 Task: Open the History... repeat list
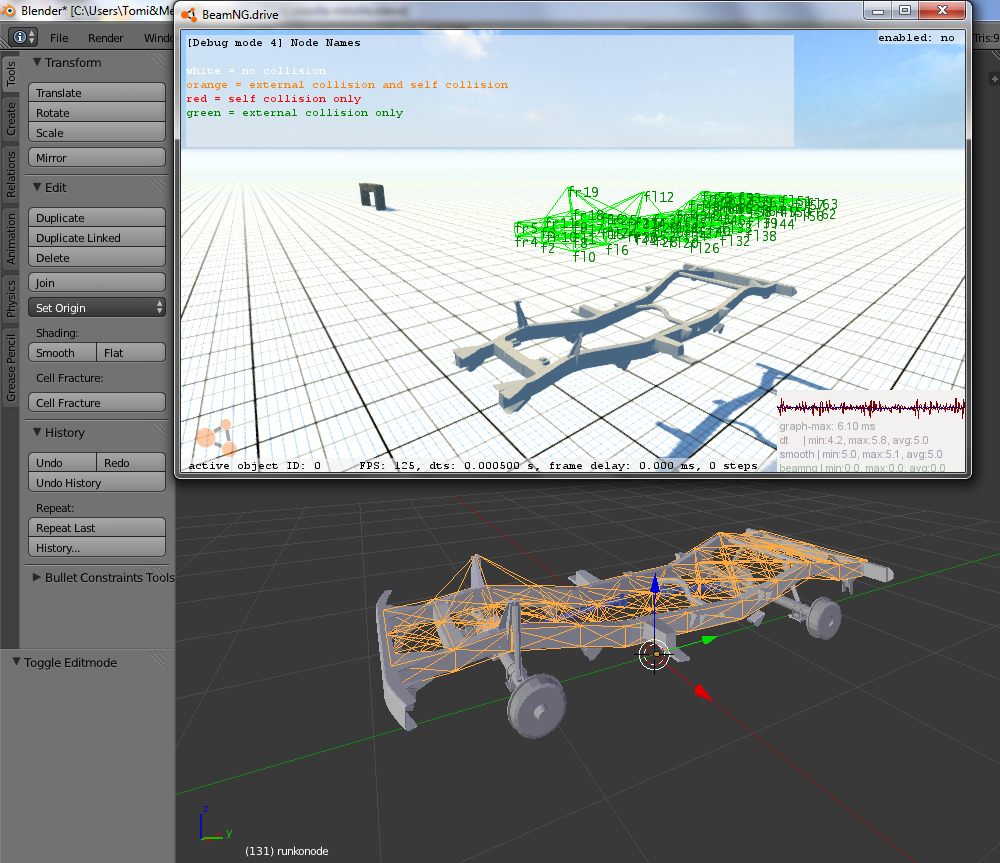click(97, 547)
